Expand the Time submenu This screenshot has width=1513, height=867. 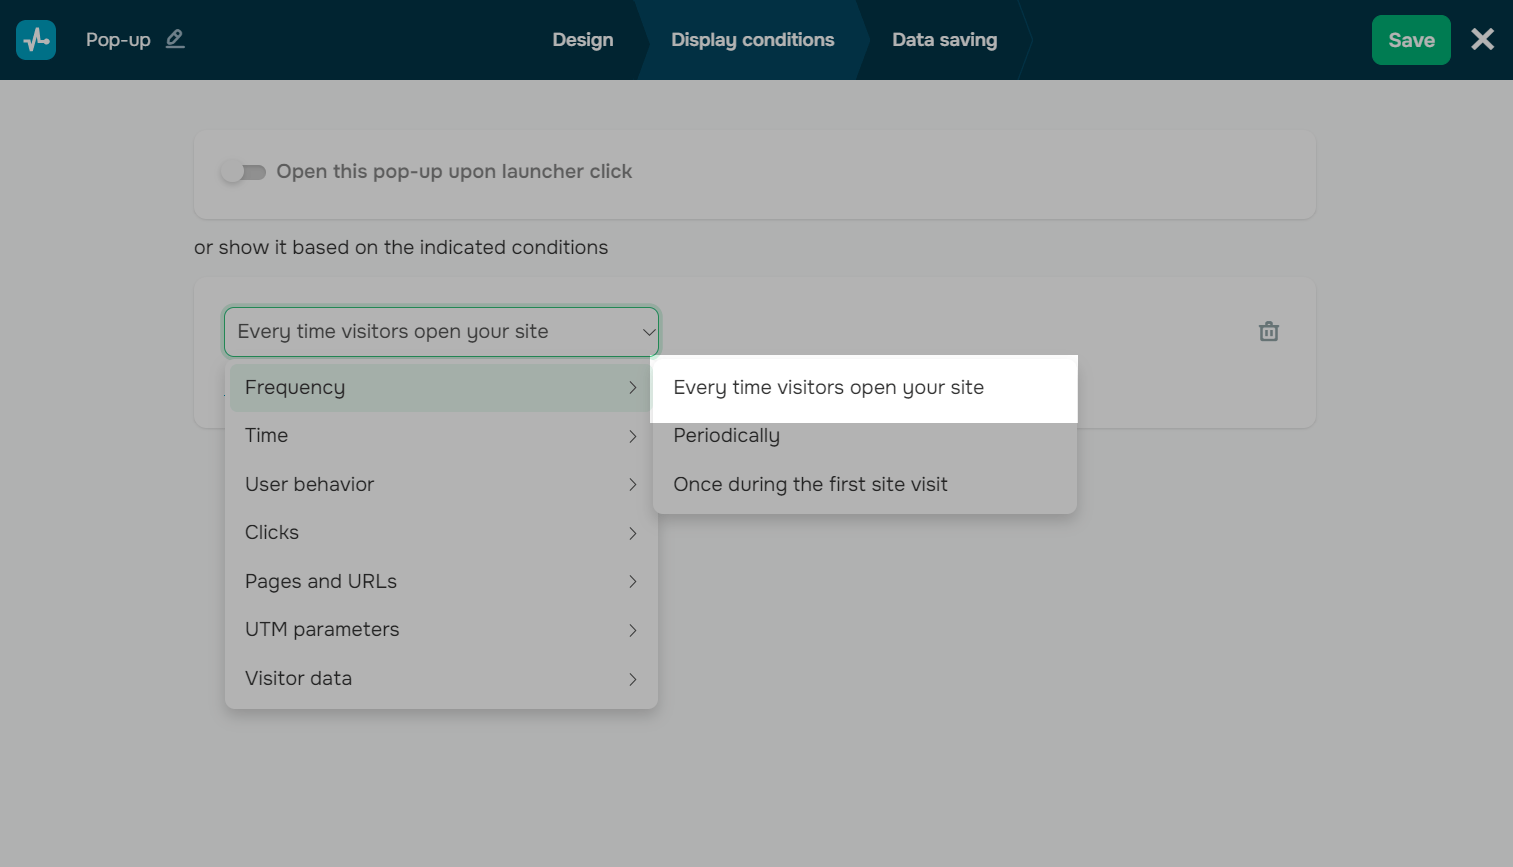(441, 436)
